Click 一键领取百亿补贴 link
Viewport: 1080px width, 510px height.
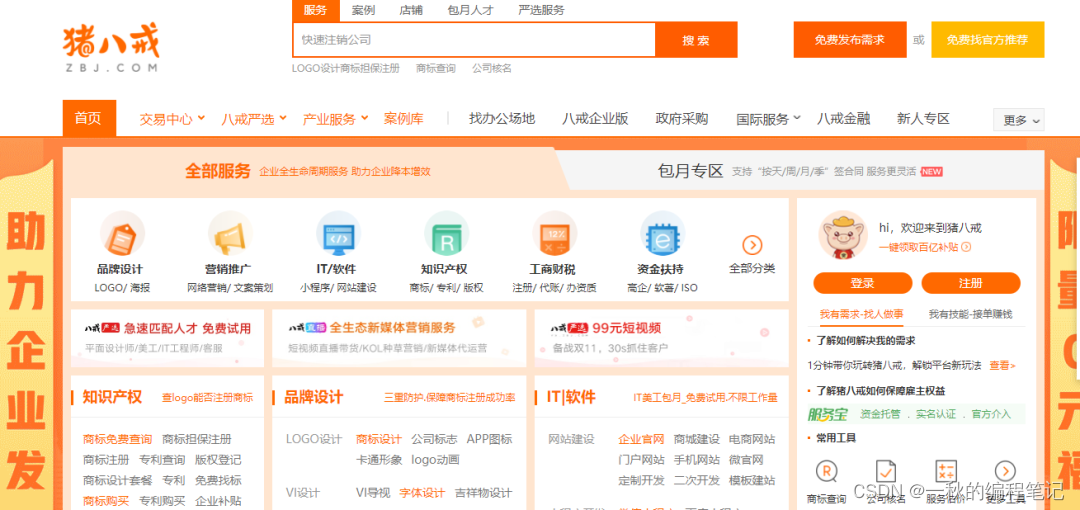coord(924,247)
